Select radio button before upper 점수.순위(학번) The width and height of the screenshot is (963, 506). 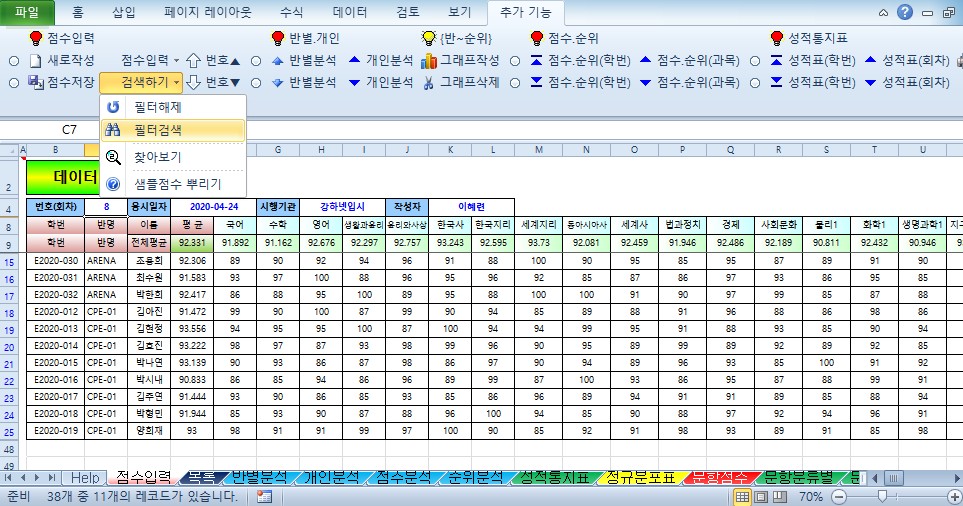point(515,61)
